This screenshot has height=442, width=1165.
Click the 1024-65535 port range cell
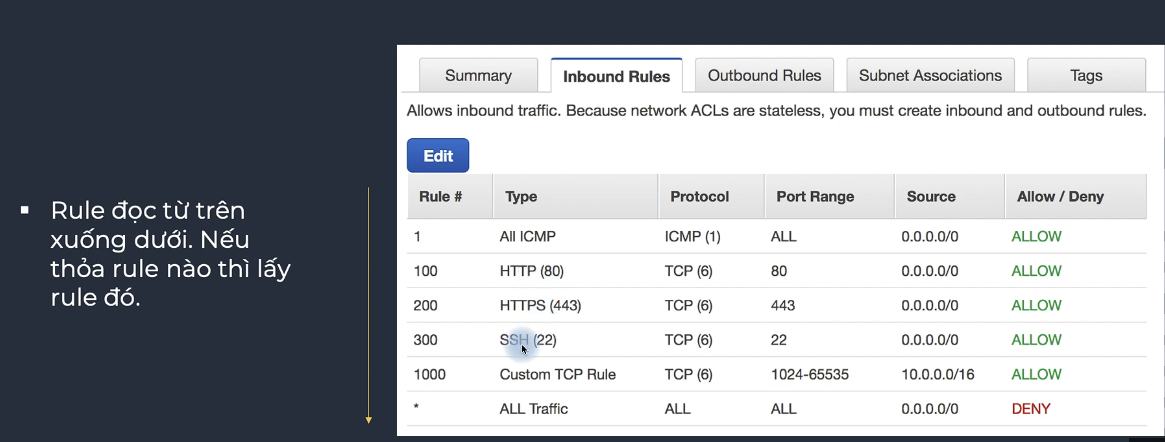coord(815,374)
